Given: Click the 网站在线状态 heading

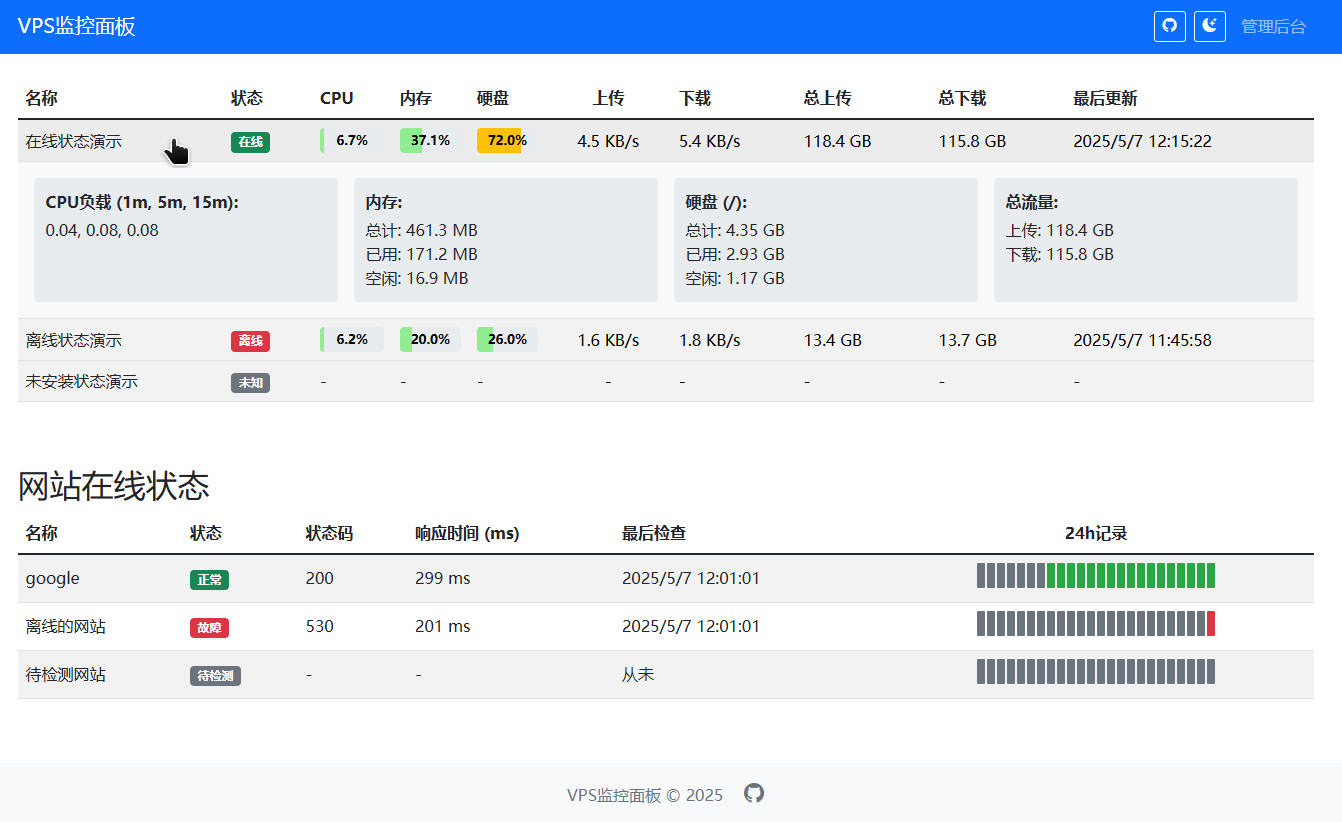Looking at the screenshot, I should pyautogui.click(x=114, y=486).
